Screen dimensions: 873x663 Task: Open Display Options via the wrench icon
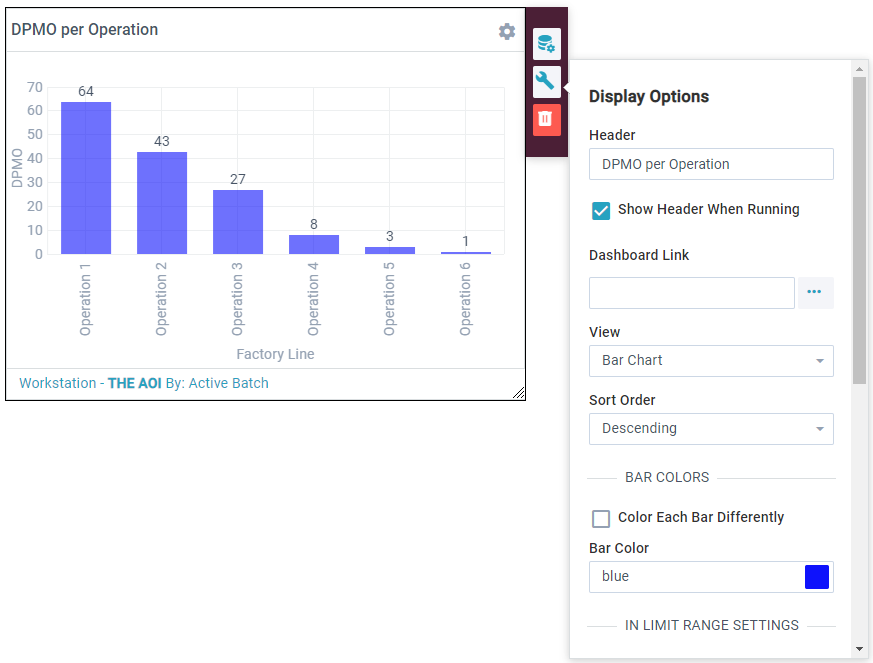[545, 82]
